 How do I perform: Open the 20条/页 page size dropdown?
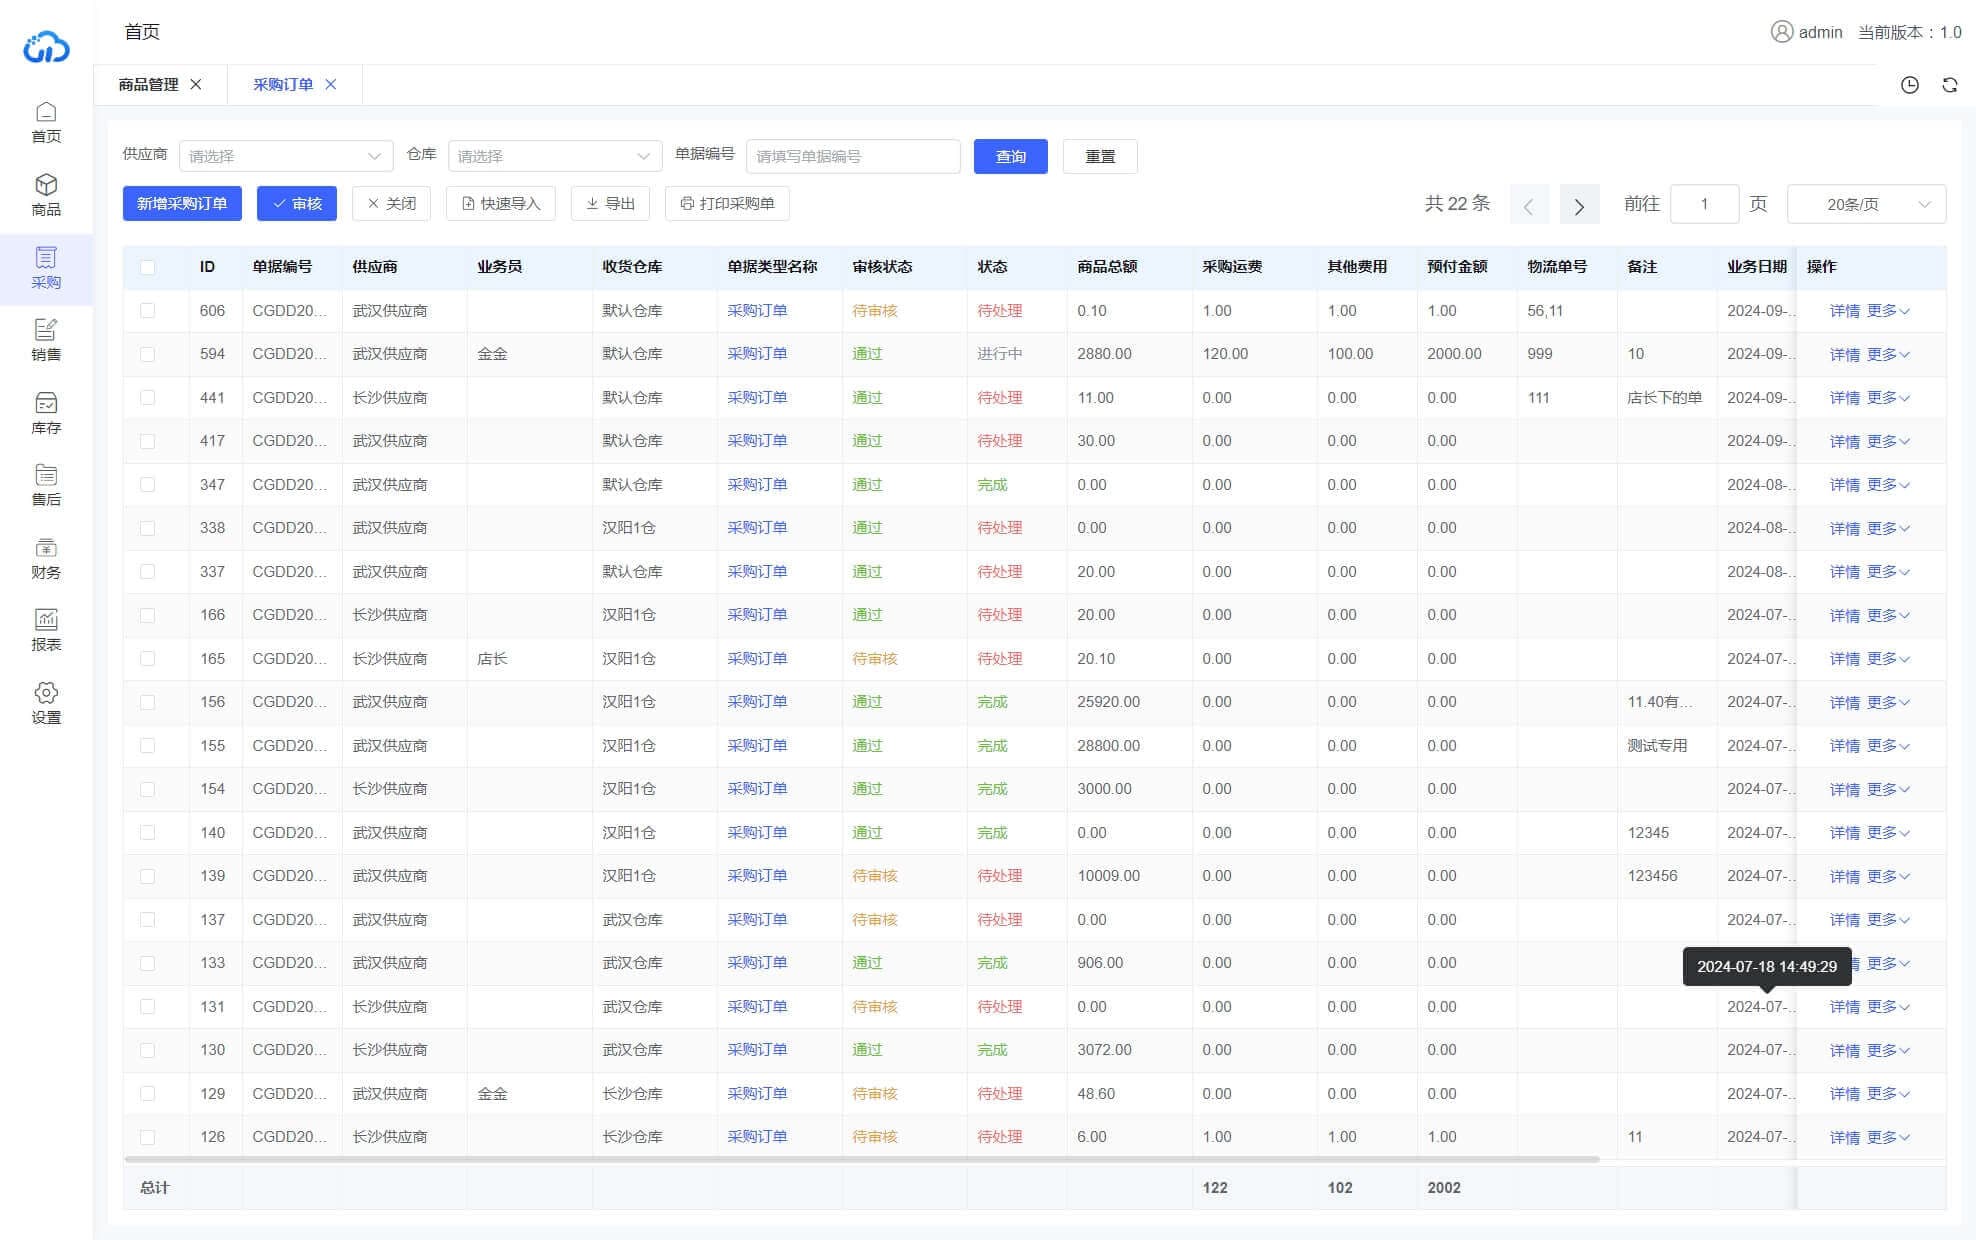[1866, 204]
